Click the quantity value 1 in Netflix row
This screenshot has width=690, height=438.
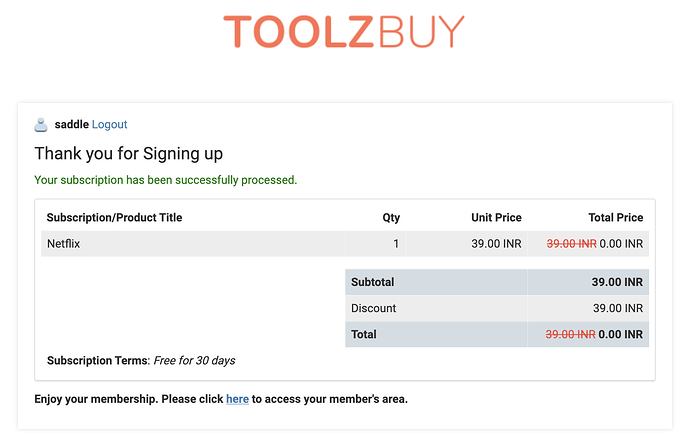click(396, 244)
